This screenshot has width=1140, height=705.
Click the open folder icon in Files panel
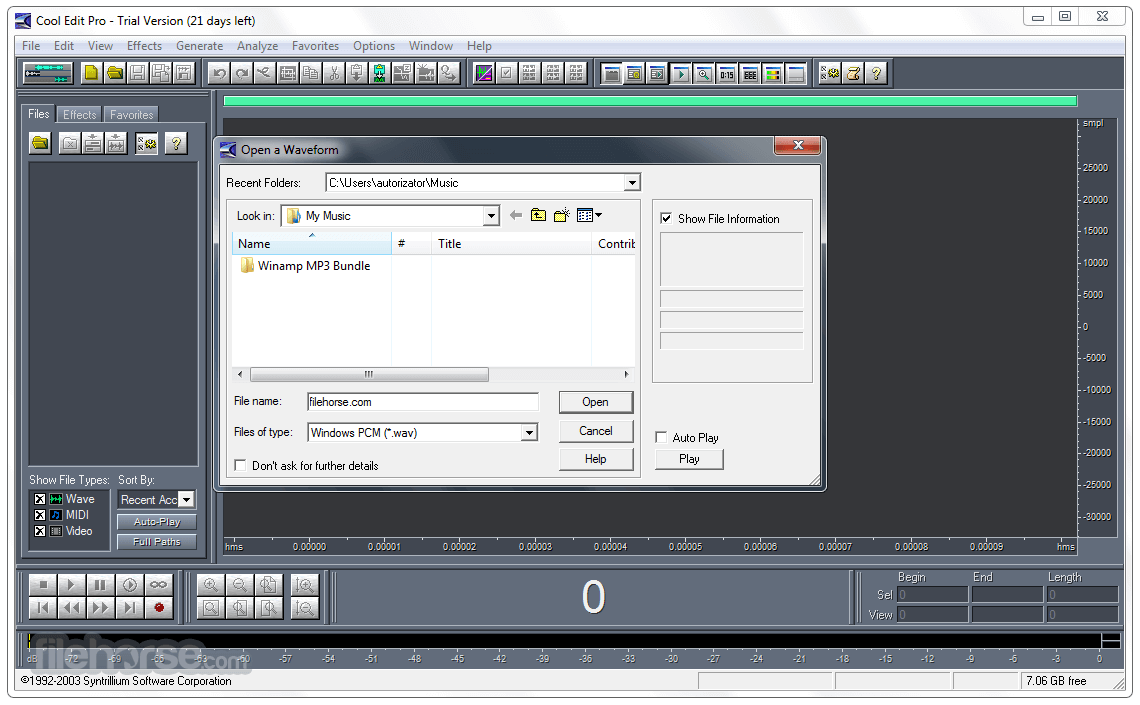tap(41, 143)
